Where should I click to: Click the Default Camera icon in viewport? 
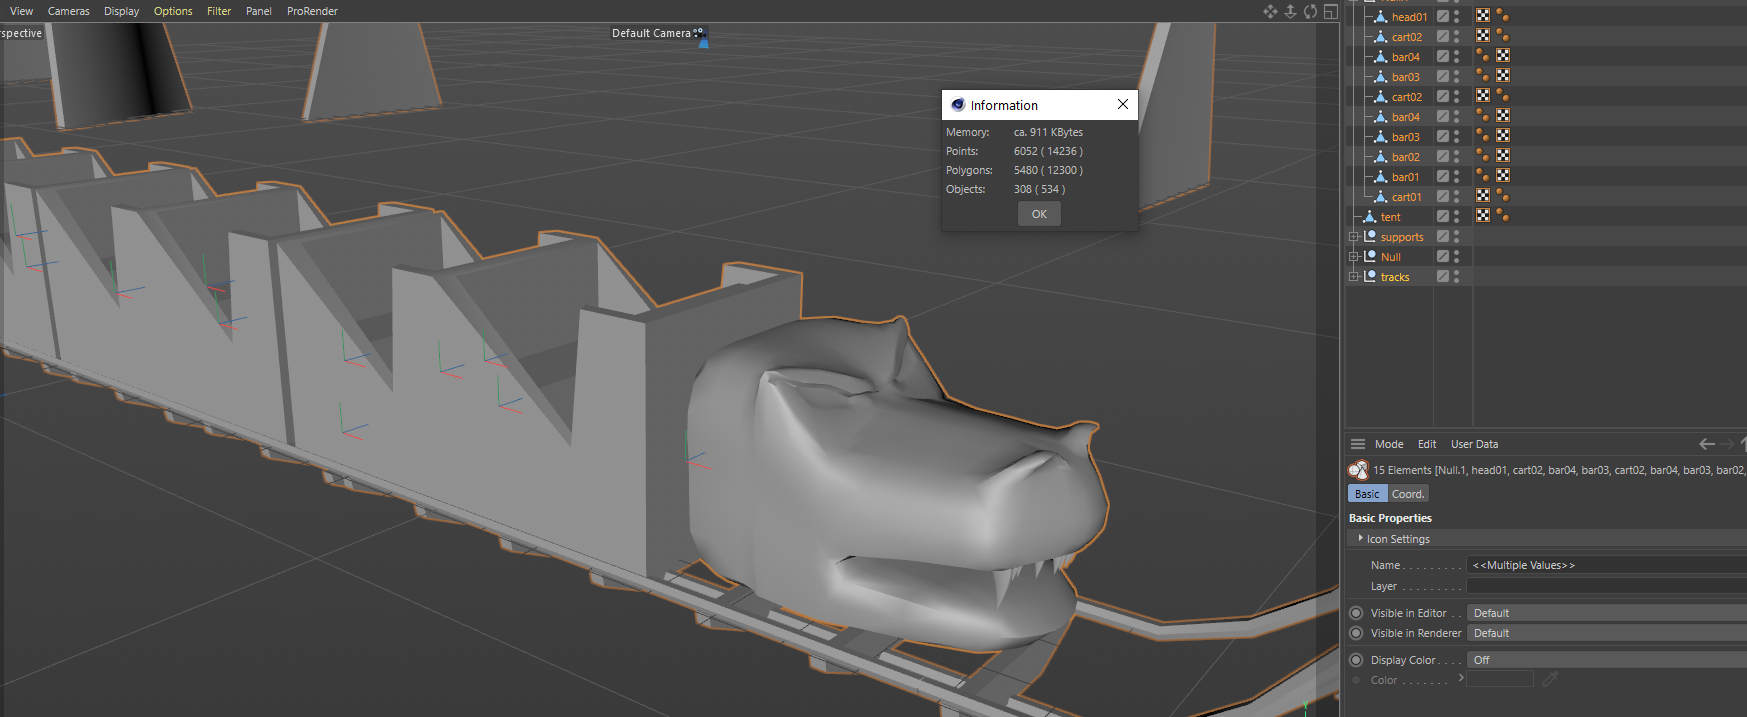(700, 36)
